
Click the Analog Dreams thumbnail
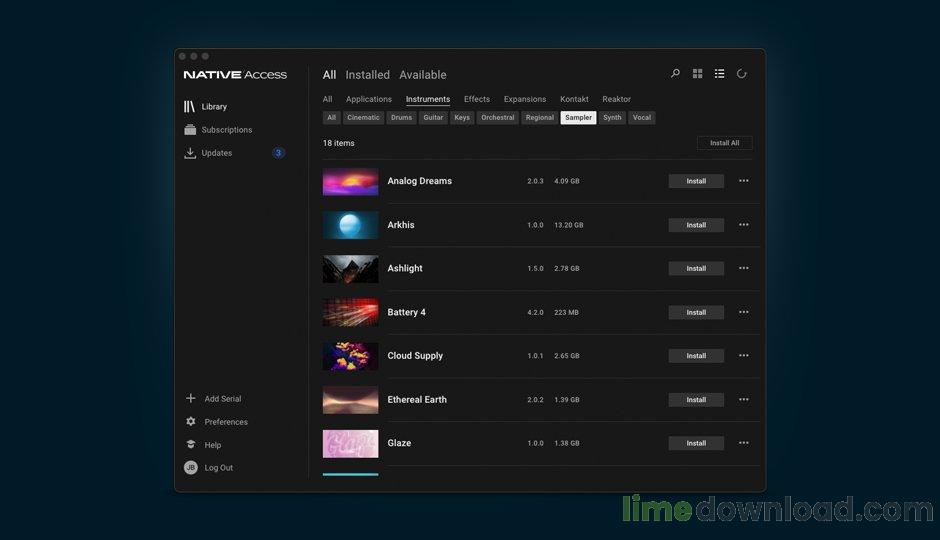(351, 182)
